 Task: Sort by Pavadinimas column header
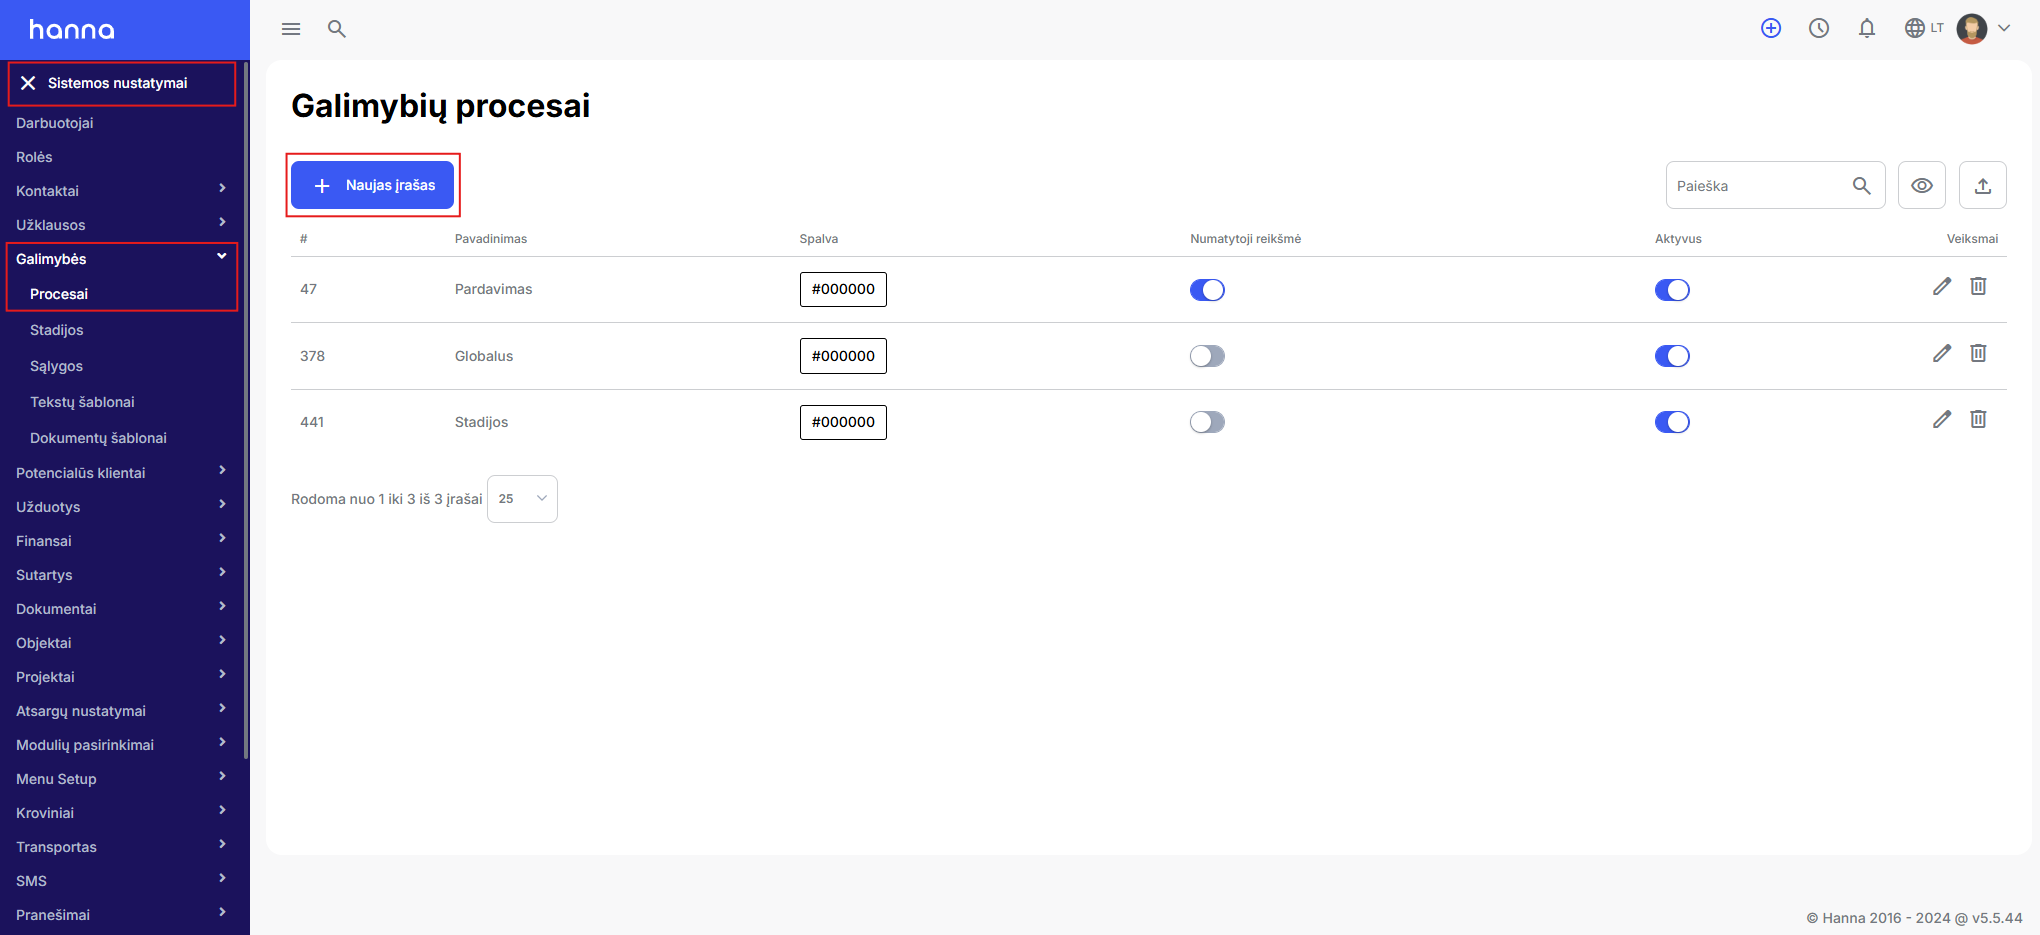491,239
